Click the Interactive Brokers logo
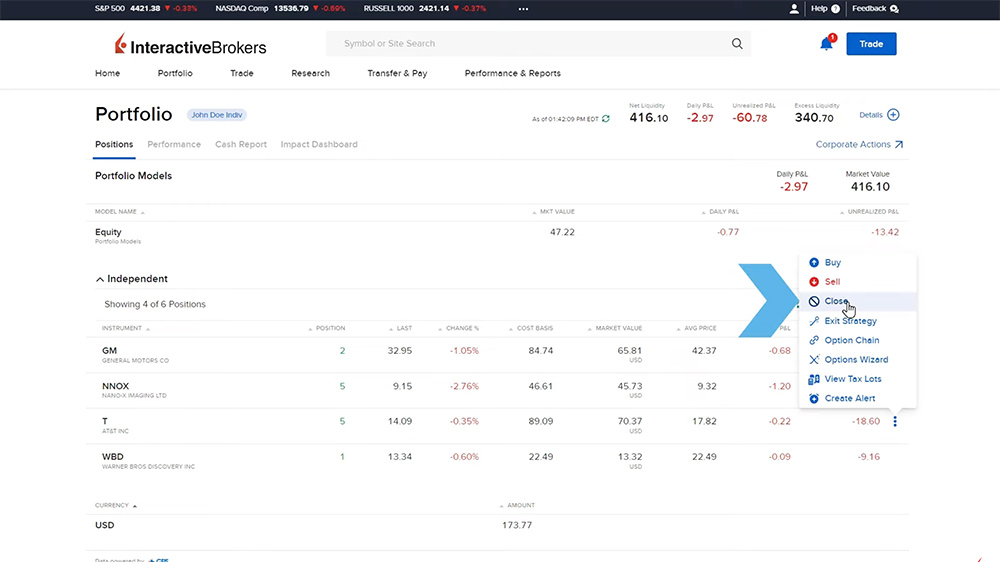 pos(190,45)
